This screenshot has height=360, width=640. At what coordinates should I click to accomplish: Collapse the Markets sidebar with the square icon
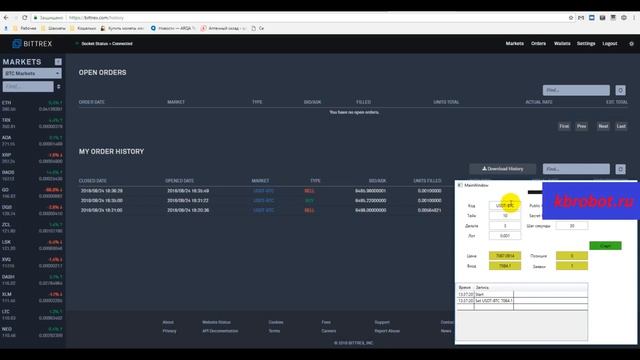click(58, 62)
